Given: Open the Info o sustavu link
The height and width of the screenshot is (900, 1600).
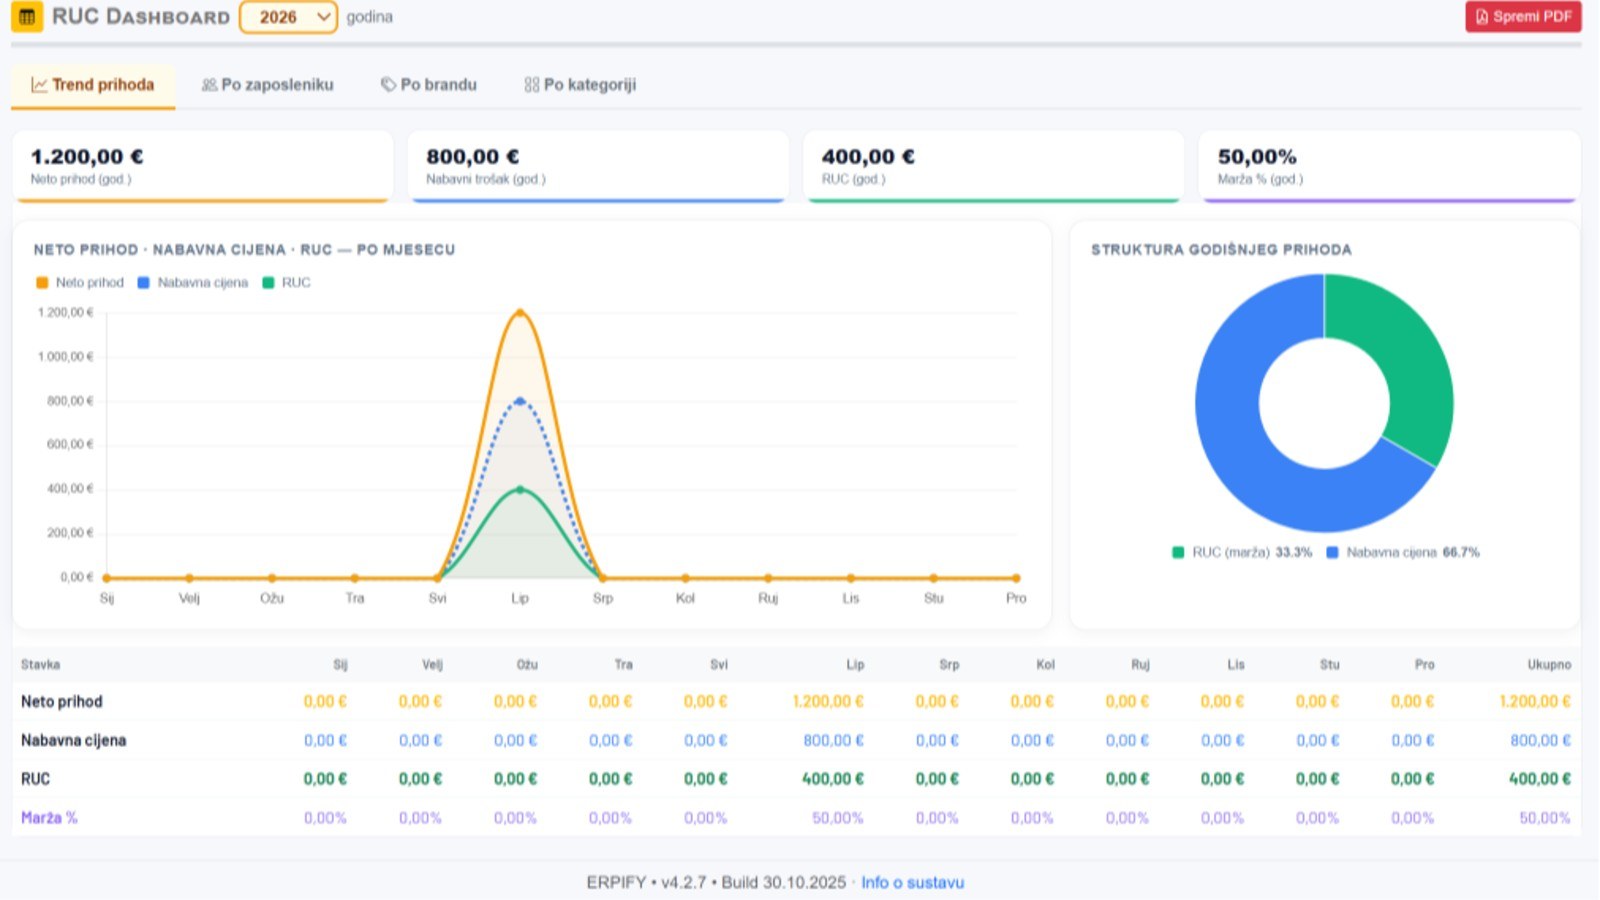Looking at the screenshot, I should tap(912, 883).
